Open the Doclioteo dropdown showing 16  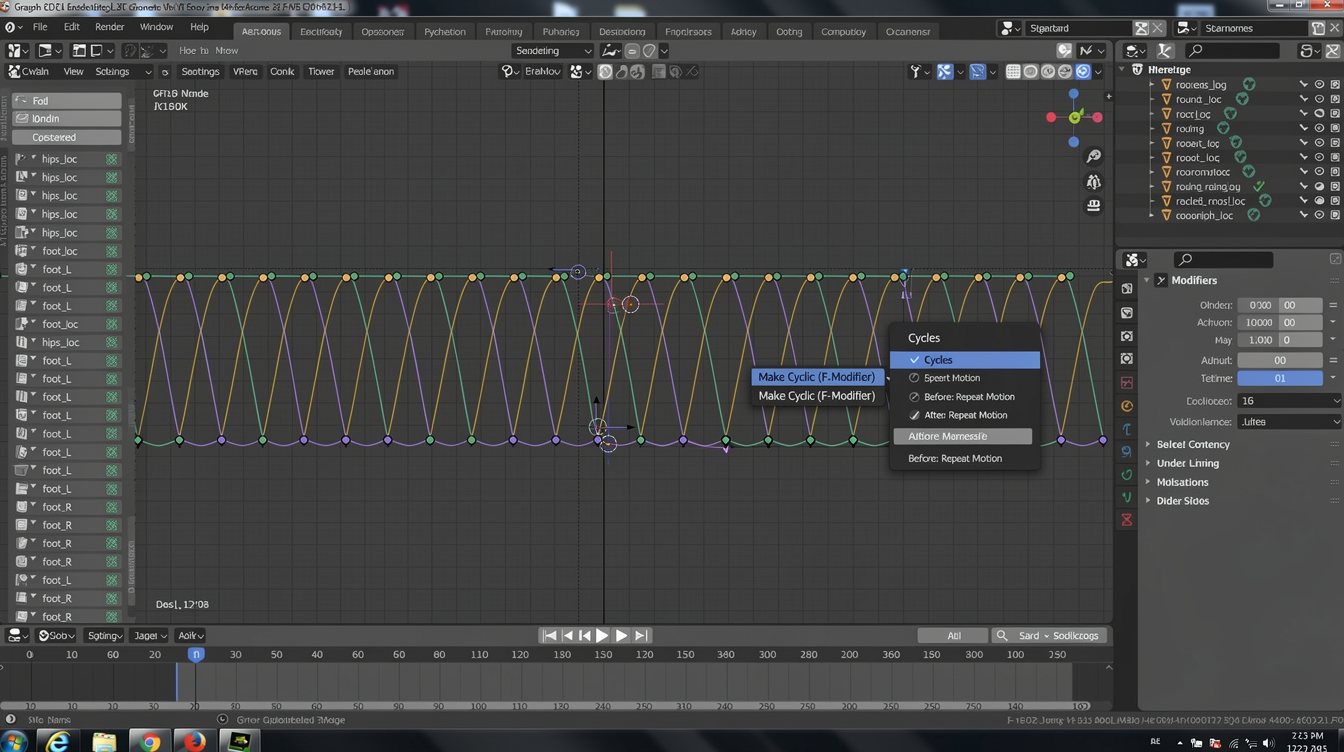click(1290, 400)
